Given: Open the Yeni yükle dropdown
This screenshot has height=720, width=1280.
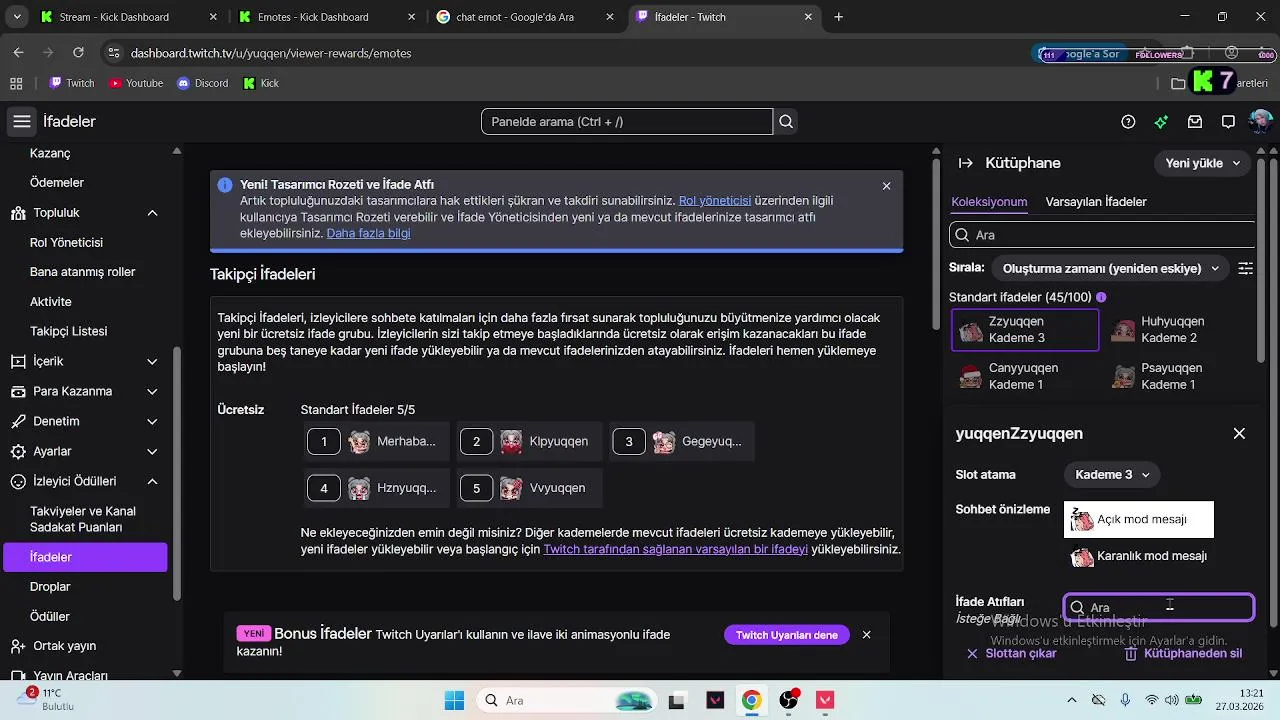Looking at the screenshot, I should pyautogui.click(x=1203, y=163).
